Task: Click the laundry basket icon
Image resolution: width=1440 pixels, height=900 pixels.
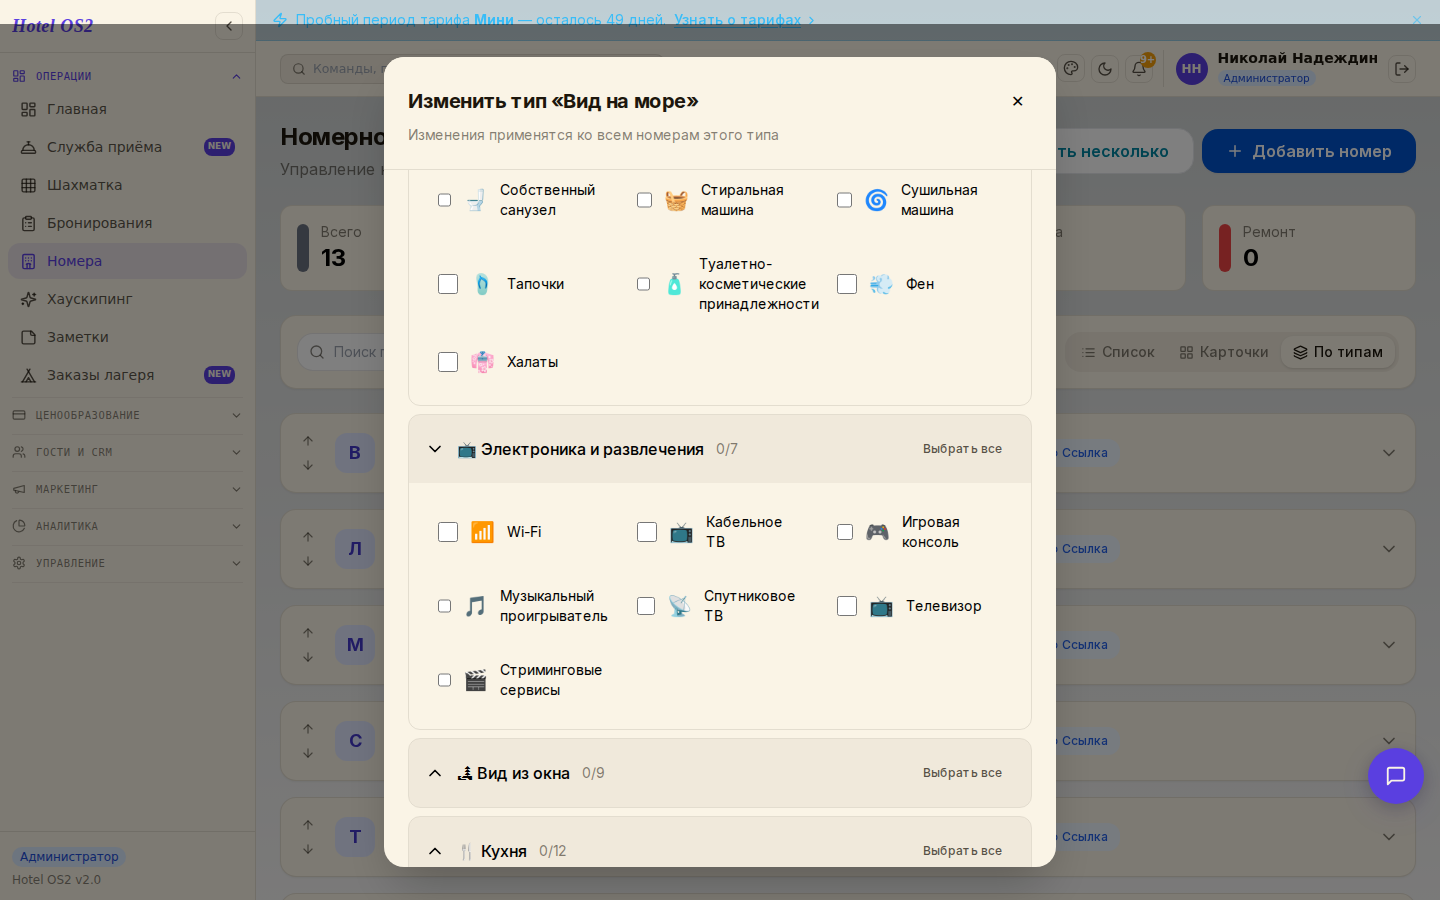Action: (x=676, y=200)
